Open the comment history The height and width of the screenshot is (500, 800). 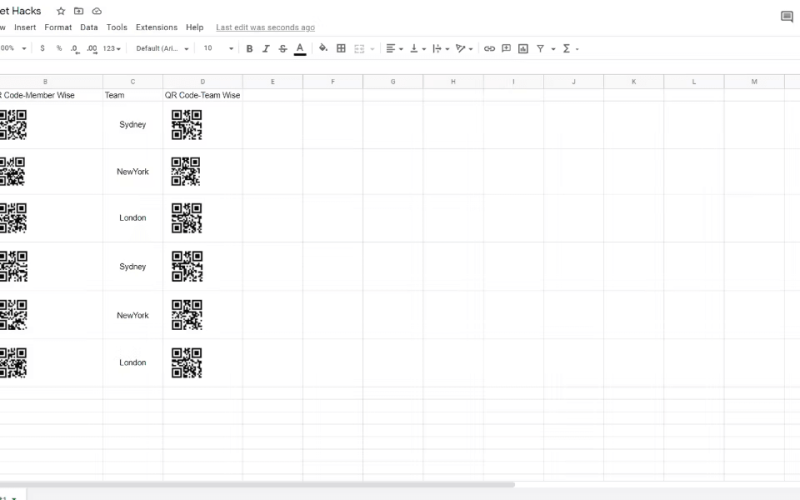pos(787,17)
